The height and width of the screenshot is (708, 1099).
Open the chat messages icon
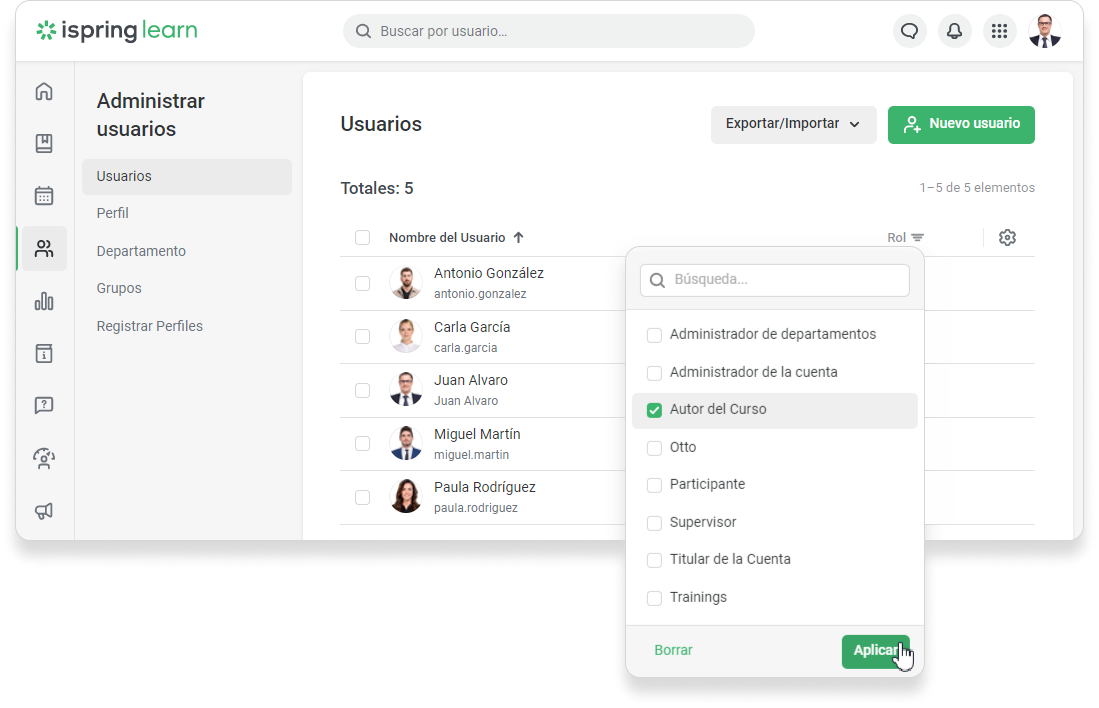(x=909, y=31)
